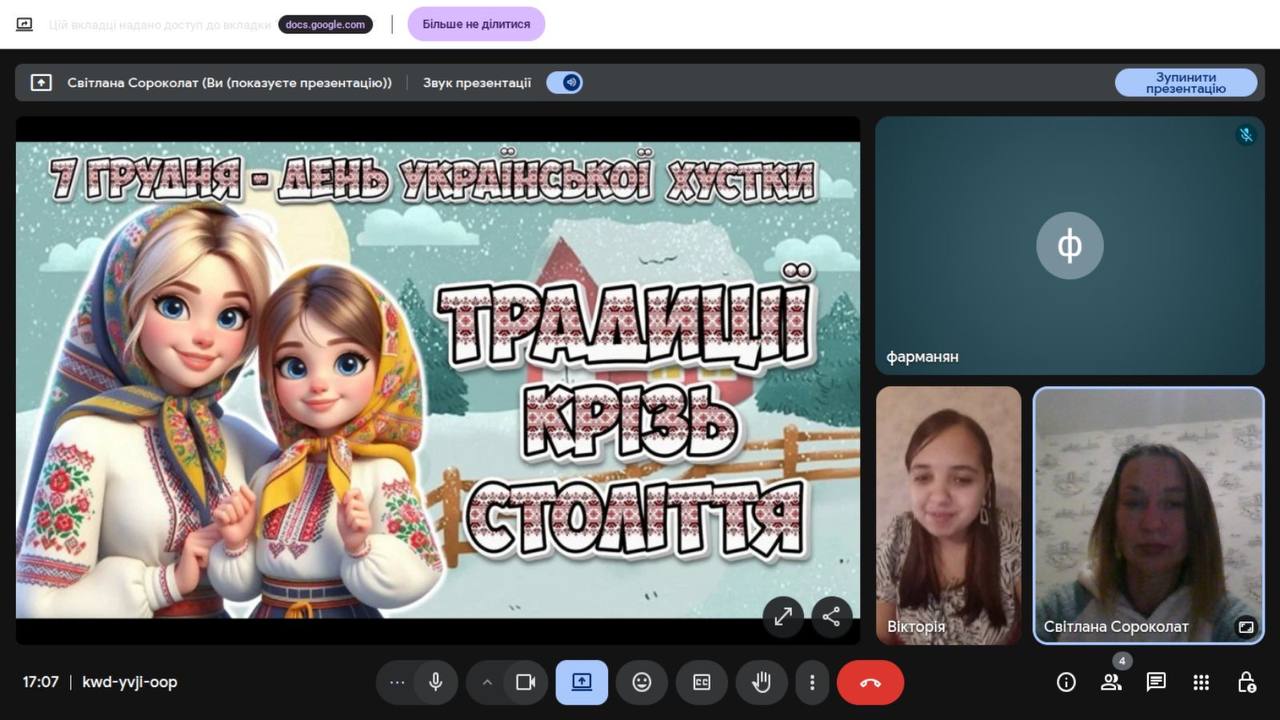Expand the presentation to fullscreen
This screenshot has width=1280, height=720.
point(783,617)
